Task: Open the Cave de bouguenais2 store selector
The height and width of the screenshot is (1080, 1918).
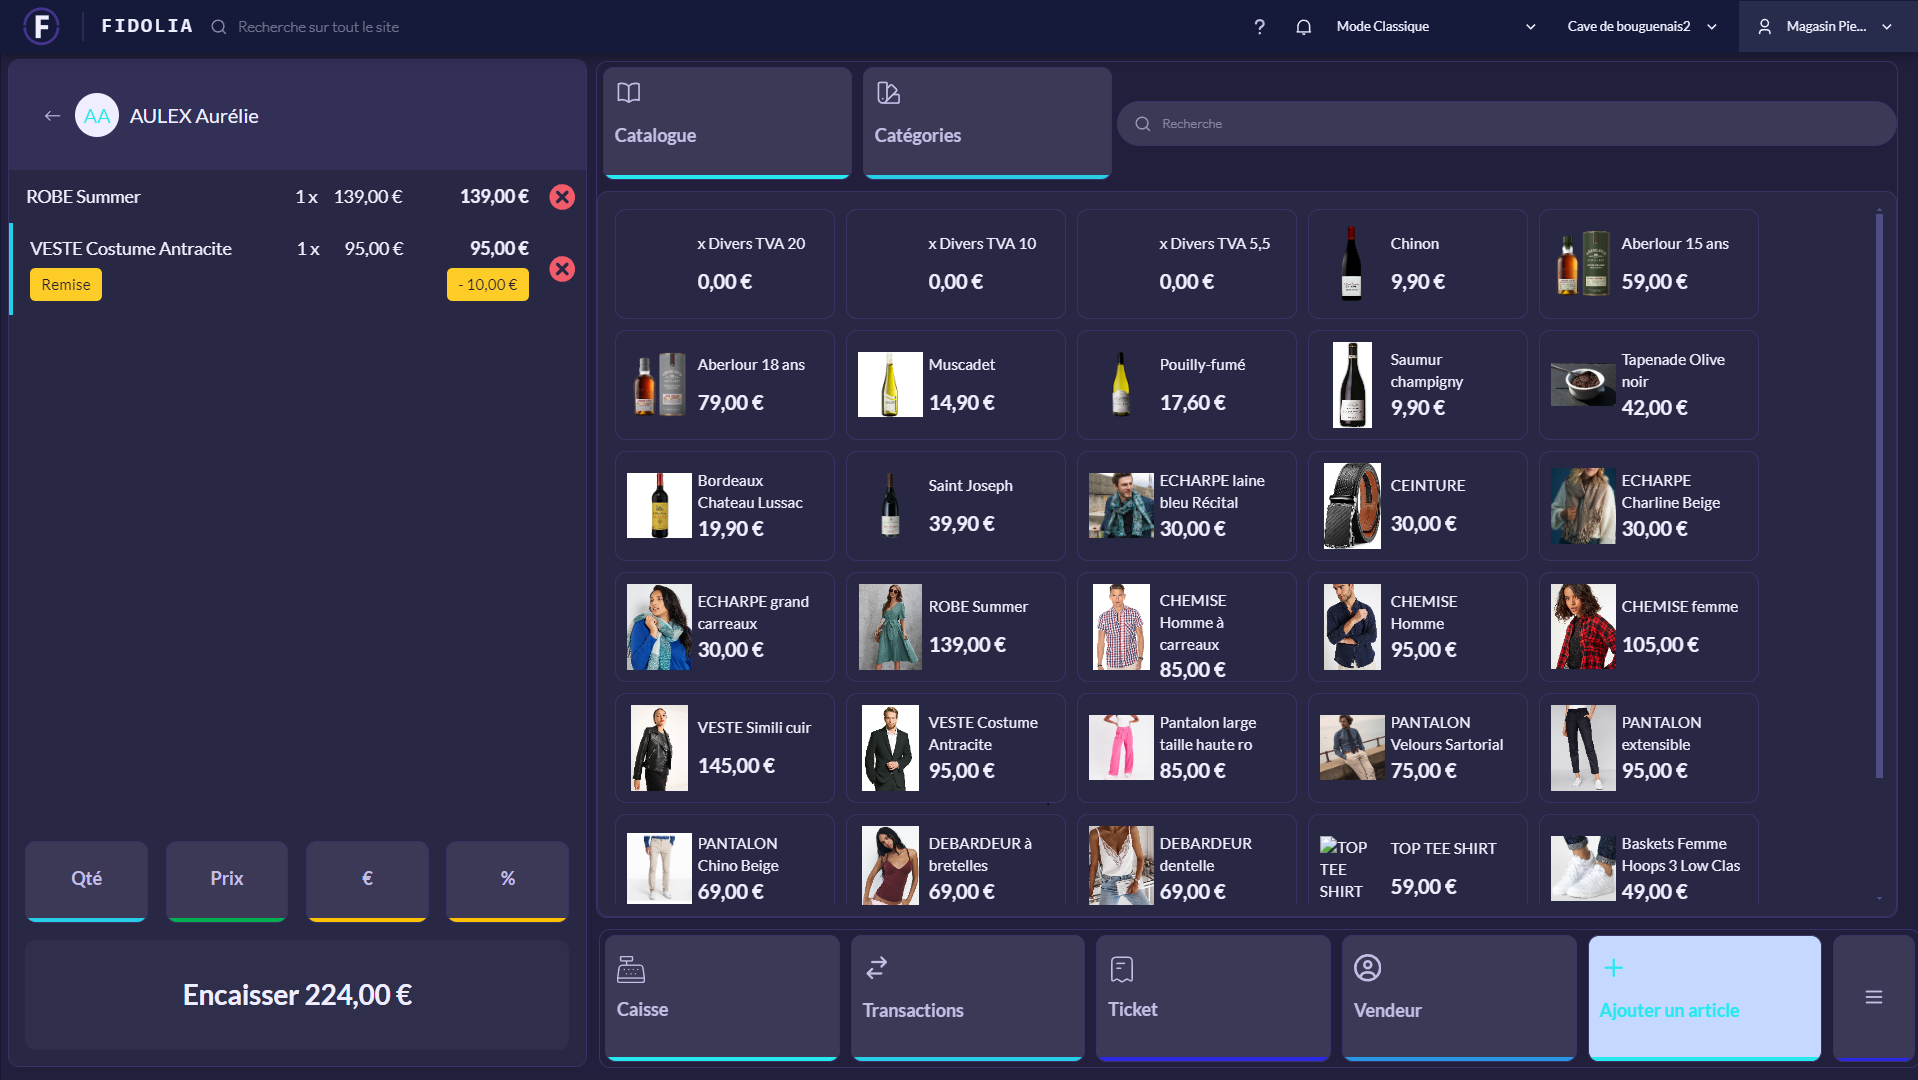Action: (x=1641, y=27)
